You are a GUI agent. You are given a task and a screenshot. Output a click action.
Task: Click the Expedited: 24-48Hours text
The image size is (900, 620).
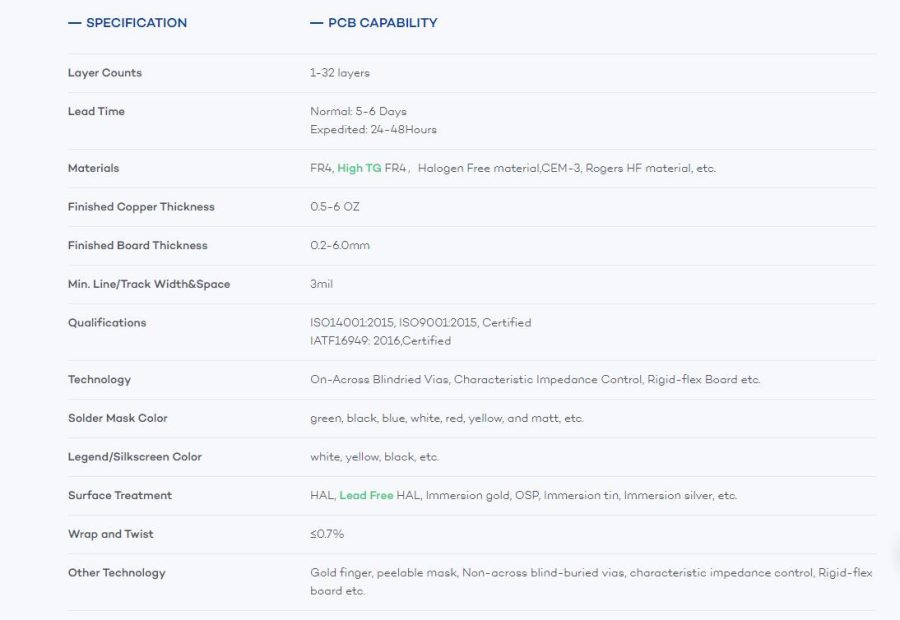373,130
